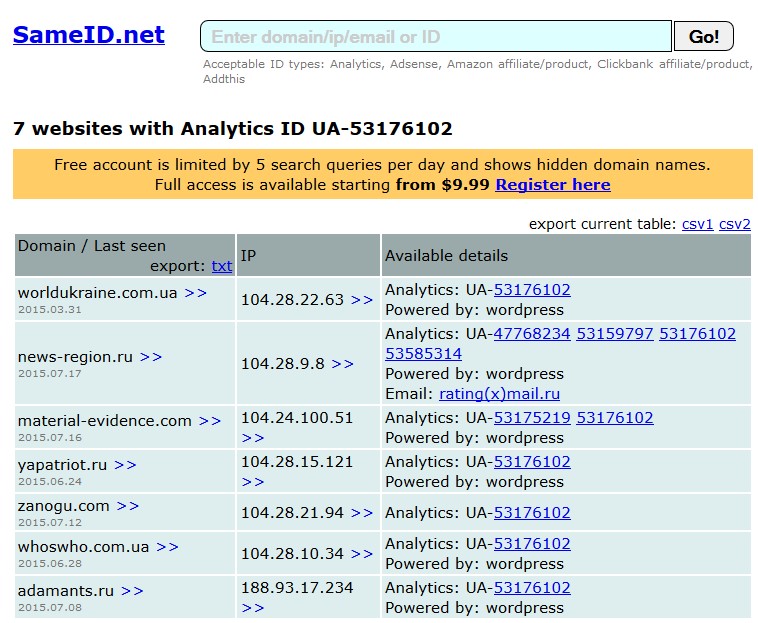Open the Register here link
The width and height of the screenshot is (758, 623).
pos(552,185)
